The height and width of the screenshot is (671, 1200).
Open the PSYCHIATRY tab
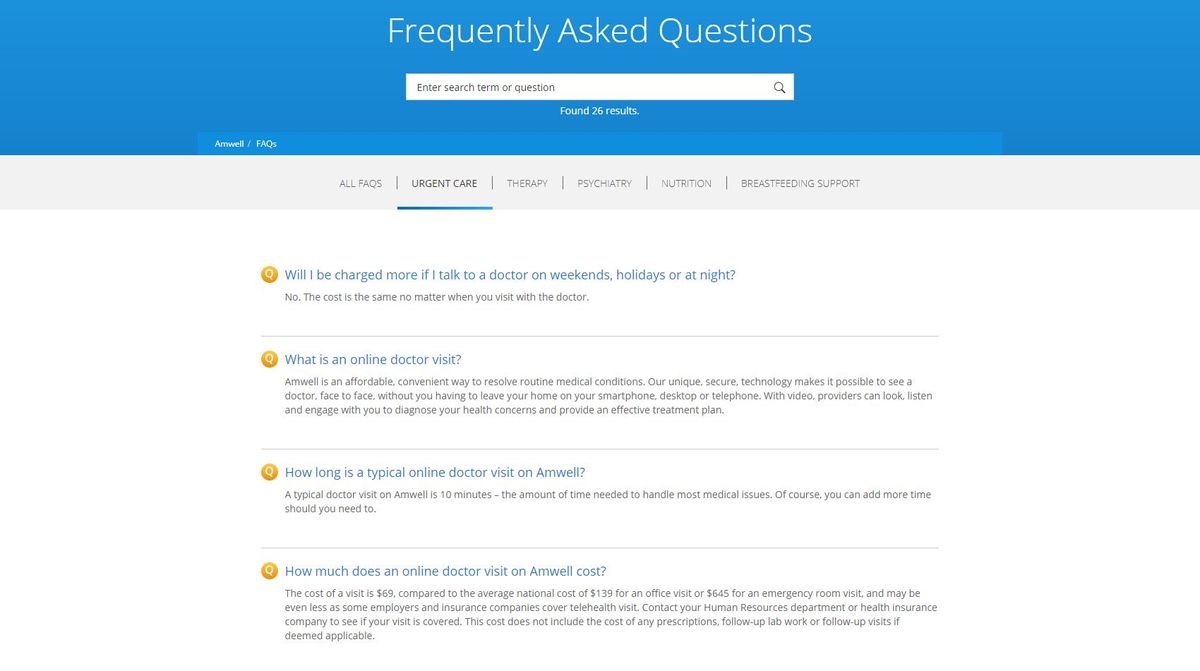[604, 183]
